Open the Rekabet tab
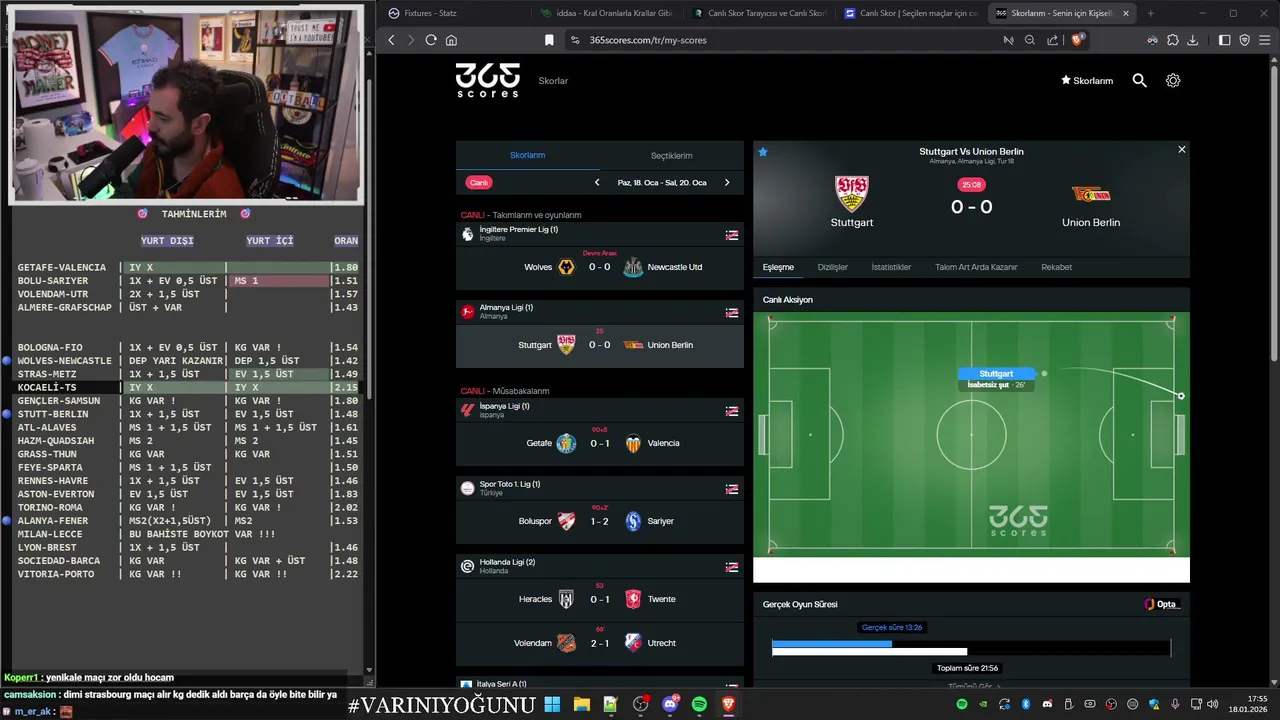The width and height of the screenshot is (1280, 720). [1056, 267]
